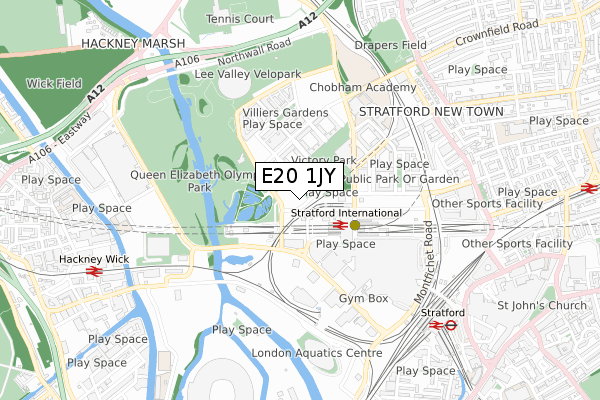The height and width of the screenshot is (400, 600).
Task: Click the Wick Field label
Action: click(x=54, y=83)
